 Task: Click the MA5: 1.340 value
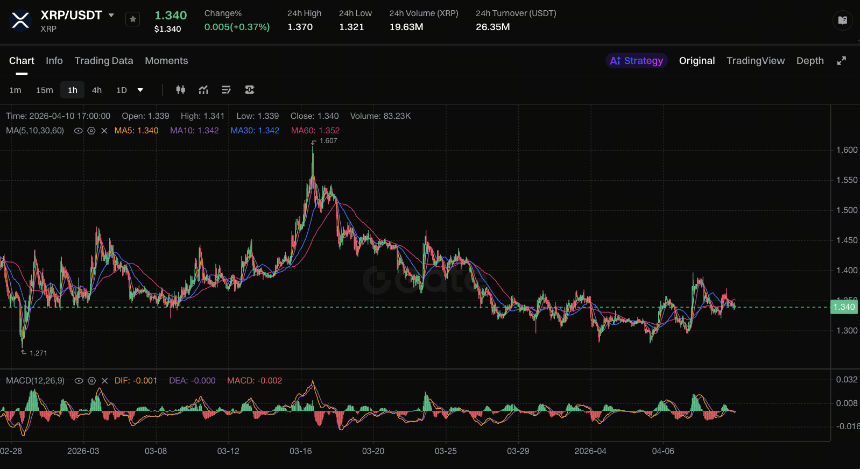(136, 131)
